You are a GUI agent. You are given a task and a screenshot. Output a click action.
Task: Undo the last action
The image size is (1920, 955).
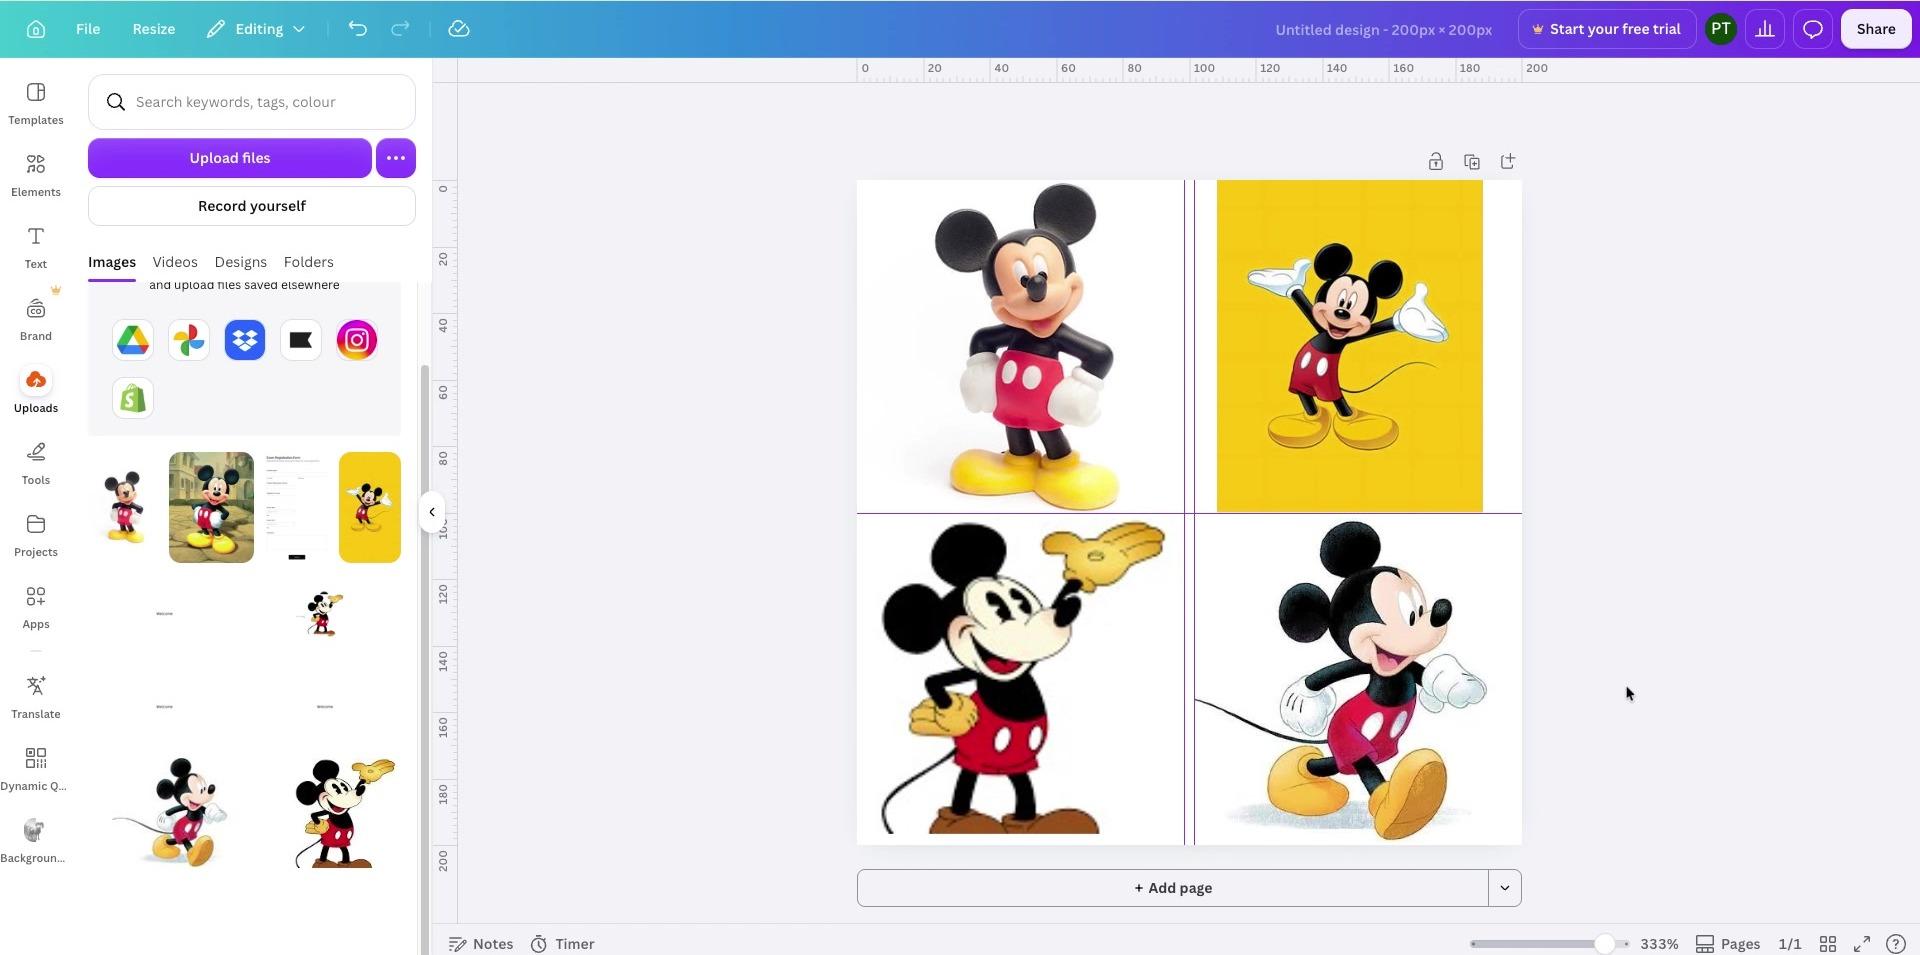(x=357, y=29)
